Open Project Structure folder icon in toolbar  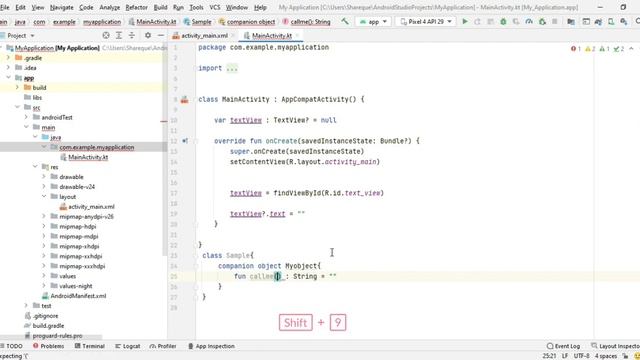[571, 22]
